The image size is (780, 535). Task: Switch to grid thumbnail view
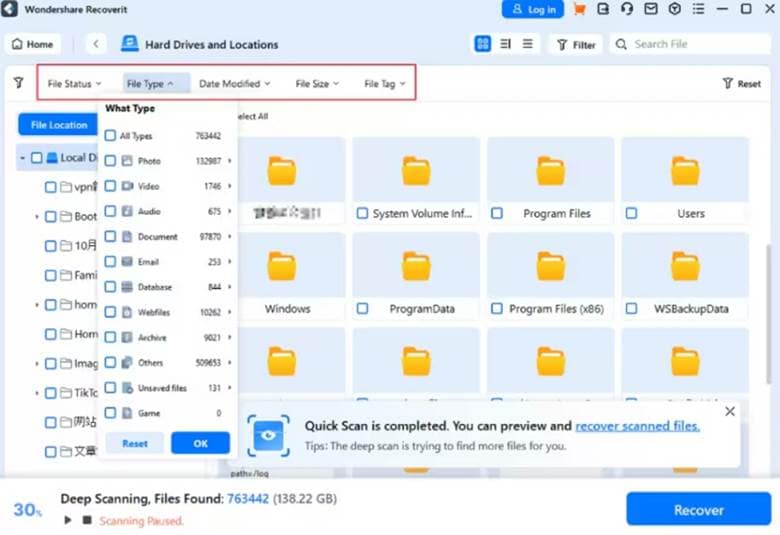(x=483, y=44)
